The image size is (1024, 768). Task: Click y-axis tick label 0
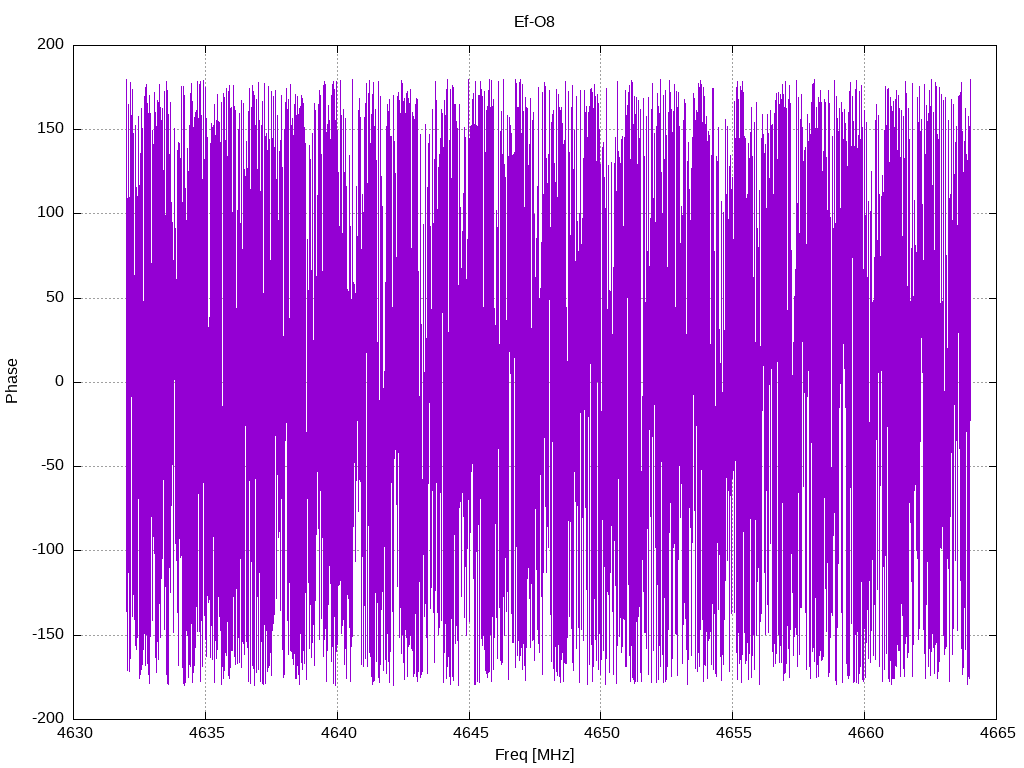59,381
